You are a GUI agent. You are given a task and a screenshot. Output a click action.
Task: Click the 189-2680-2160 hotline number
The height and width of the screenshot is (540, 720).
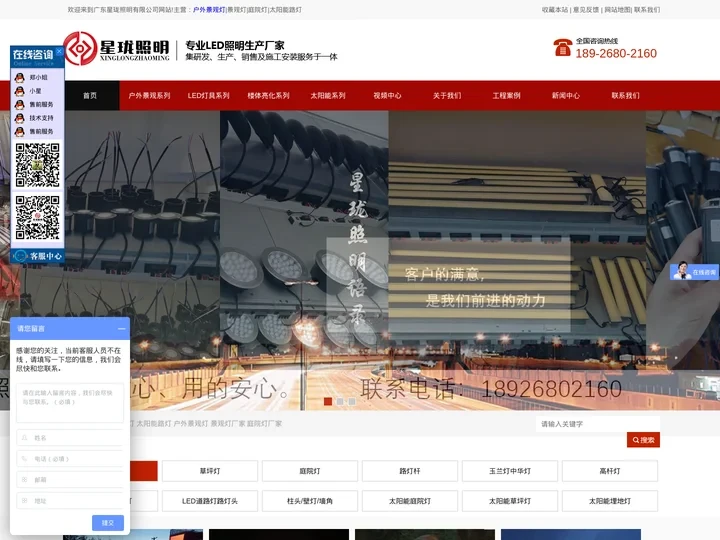click(616, 54)
